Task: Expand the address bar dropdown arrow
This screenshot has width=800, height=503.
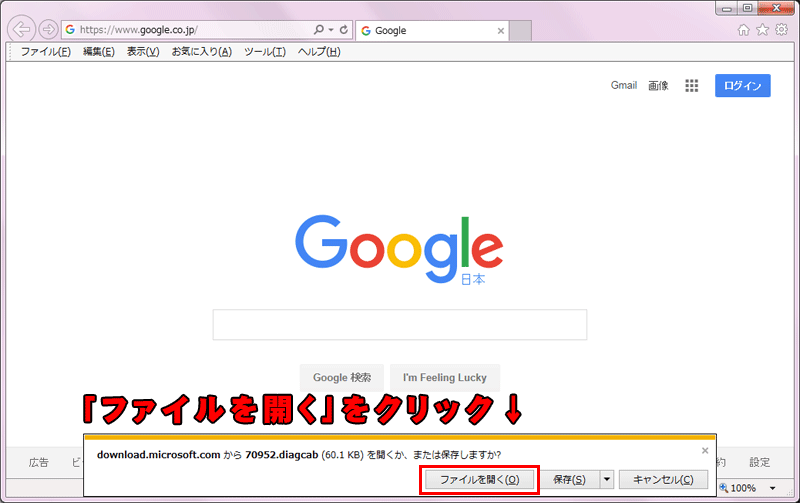Action: point(331,30)
